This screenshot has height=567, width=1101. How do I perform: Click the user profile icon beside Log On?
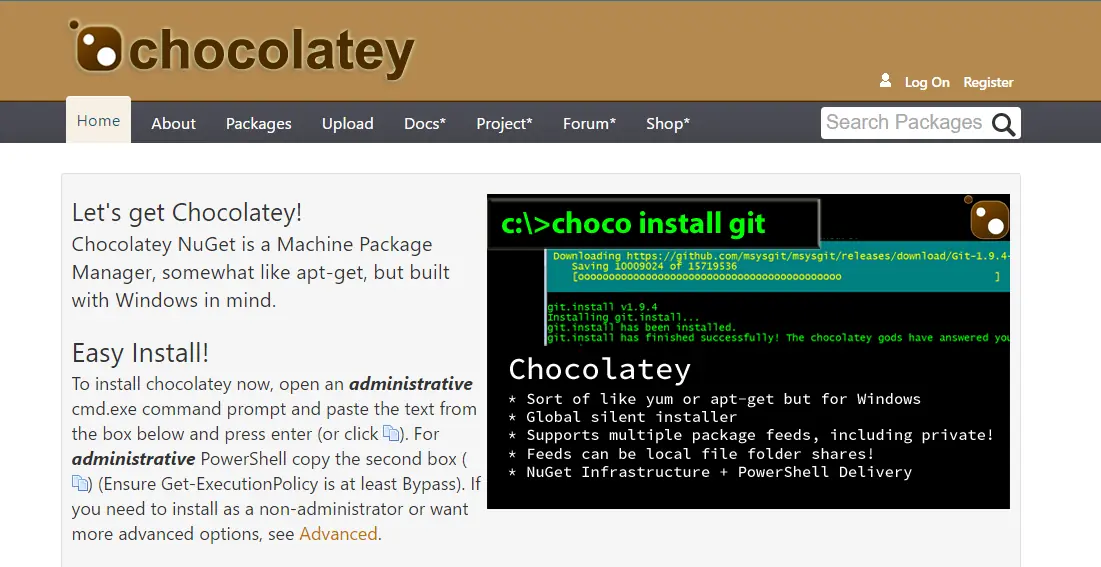pos(885,81)
